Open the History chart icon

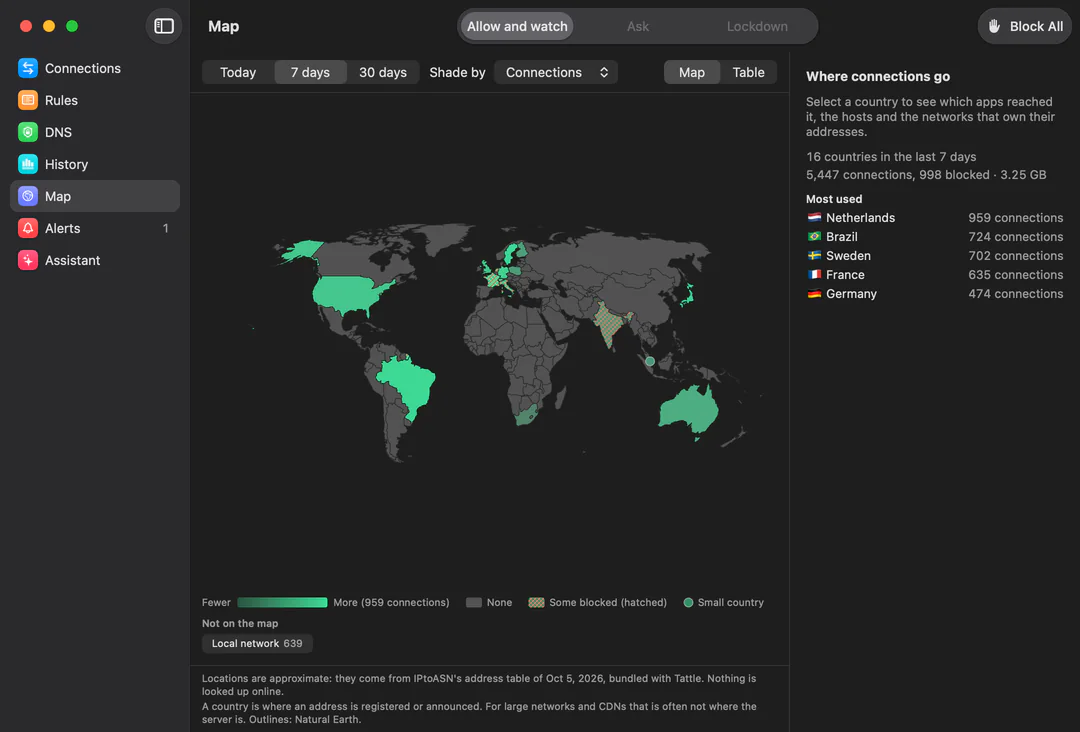[28, 164]
